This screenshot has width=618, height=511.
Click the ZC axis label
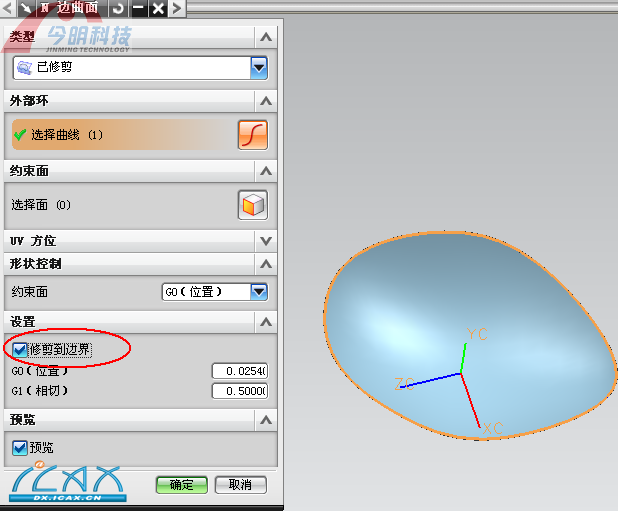404,383
